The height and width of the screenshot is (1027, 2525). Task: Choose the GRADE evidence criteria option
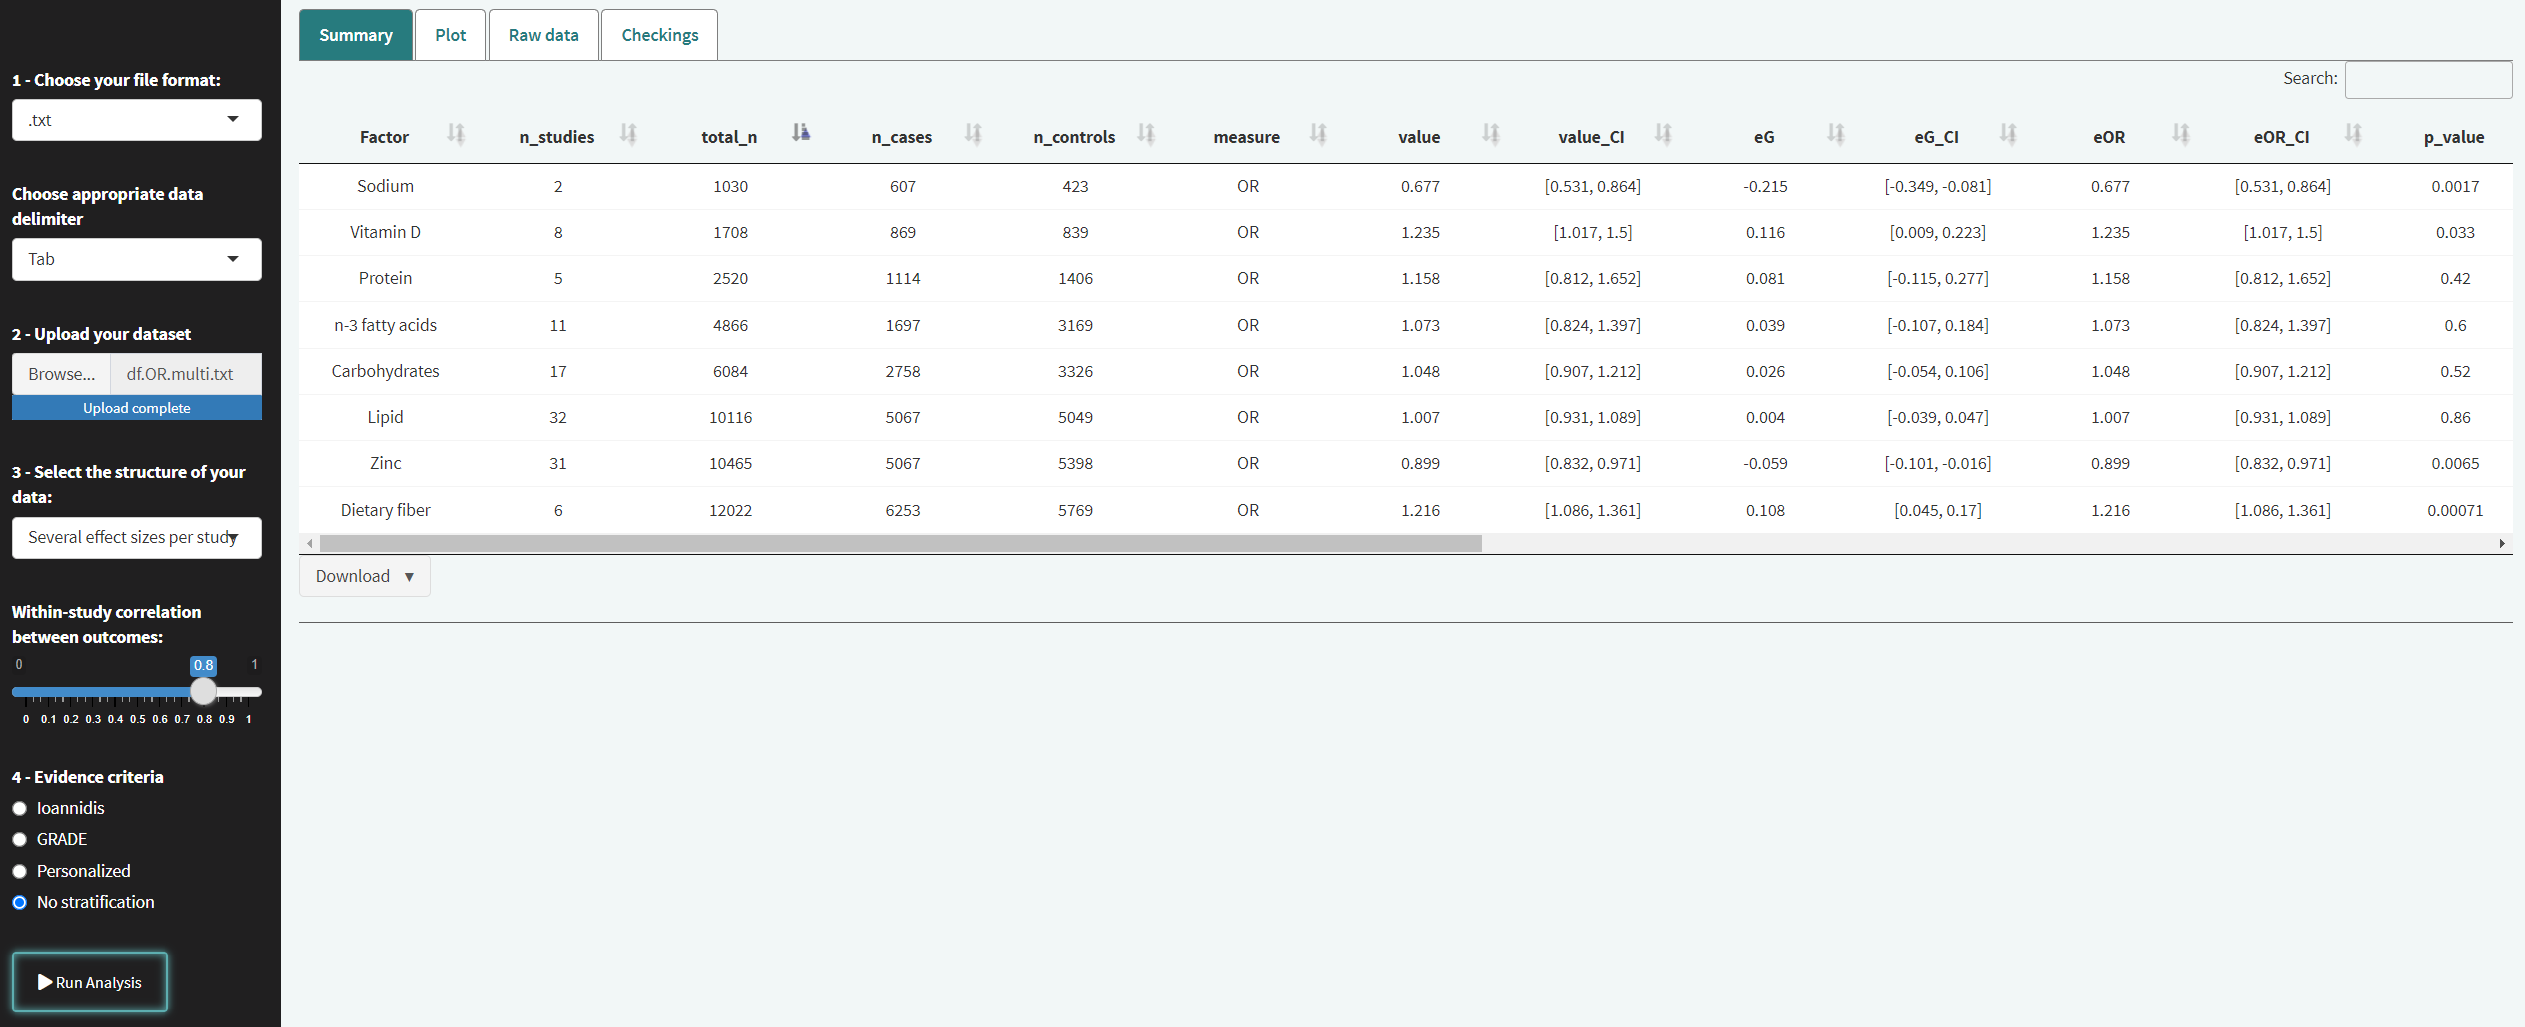pyautogui.click(x=20, y=840)
